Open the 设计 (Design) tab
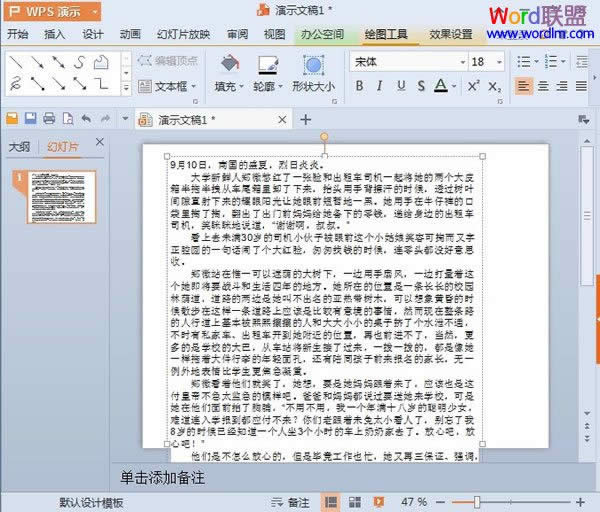 [x=93, y=34]
